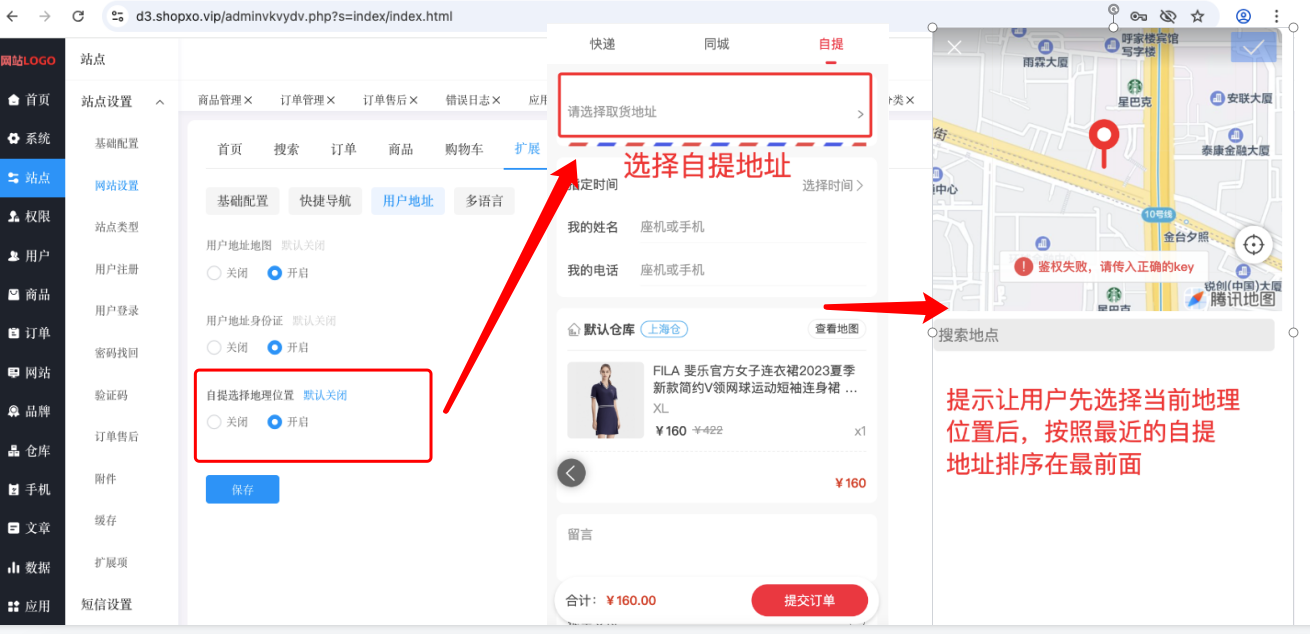This screenshot has height=634, width=1310.
Task: Close the 商品管理 tab
Action: coord(248,100)
